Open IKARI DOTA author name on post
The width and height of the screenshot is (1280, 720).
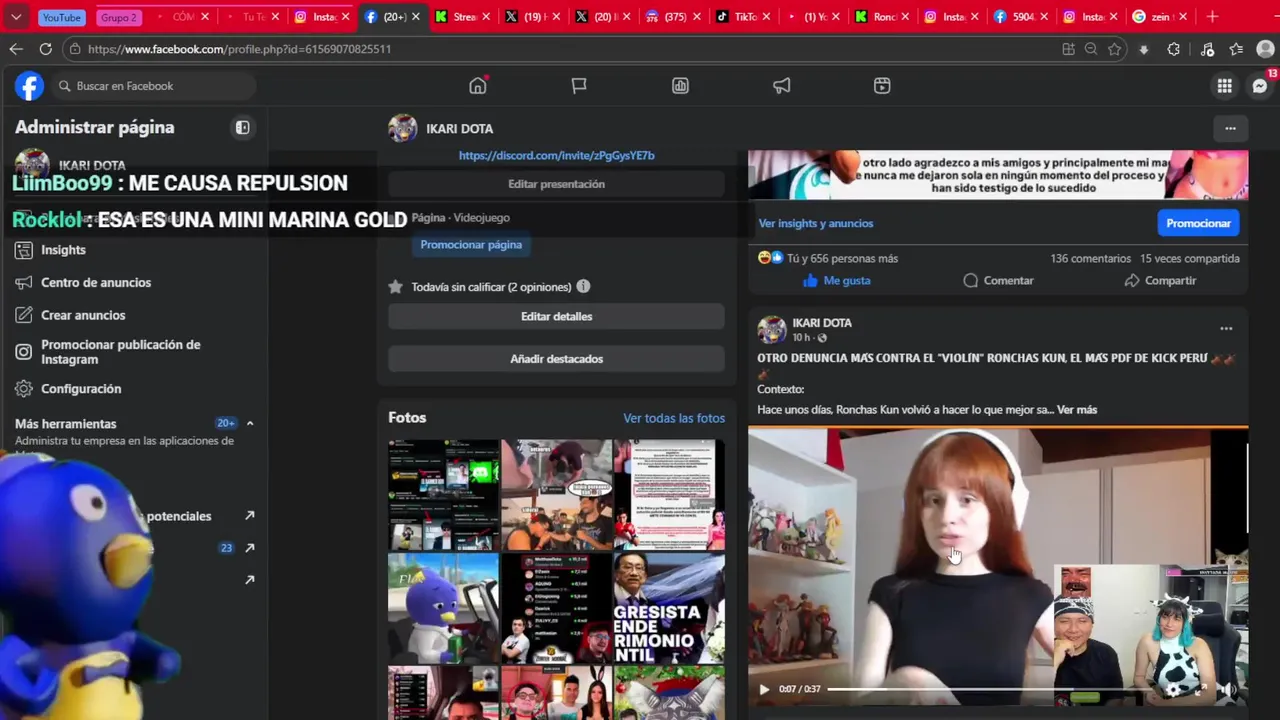pos(822,323)
